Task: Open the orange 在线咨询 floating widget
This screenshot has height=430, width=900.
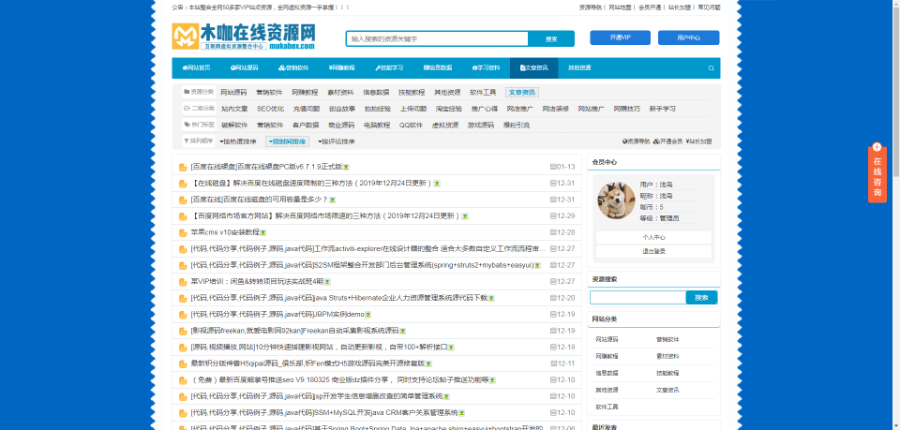Action: click(876, 174)
